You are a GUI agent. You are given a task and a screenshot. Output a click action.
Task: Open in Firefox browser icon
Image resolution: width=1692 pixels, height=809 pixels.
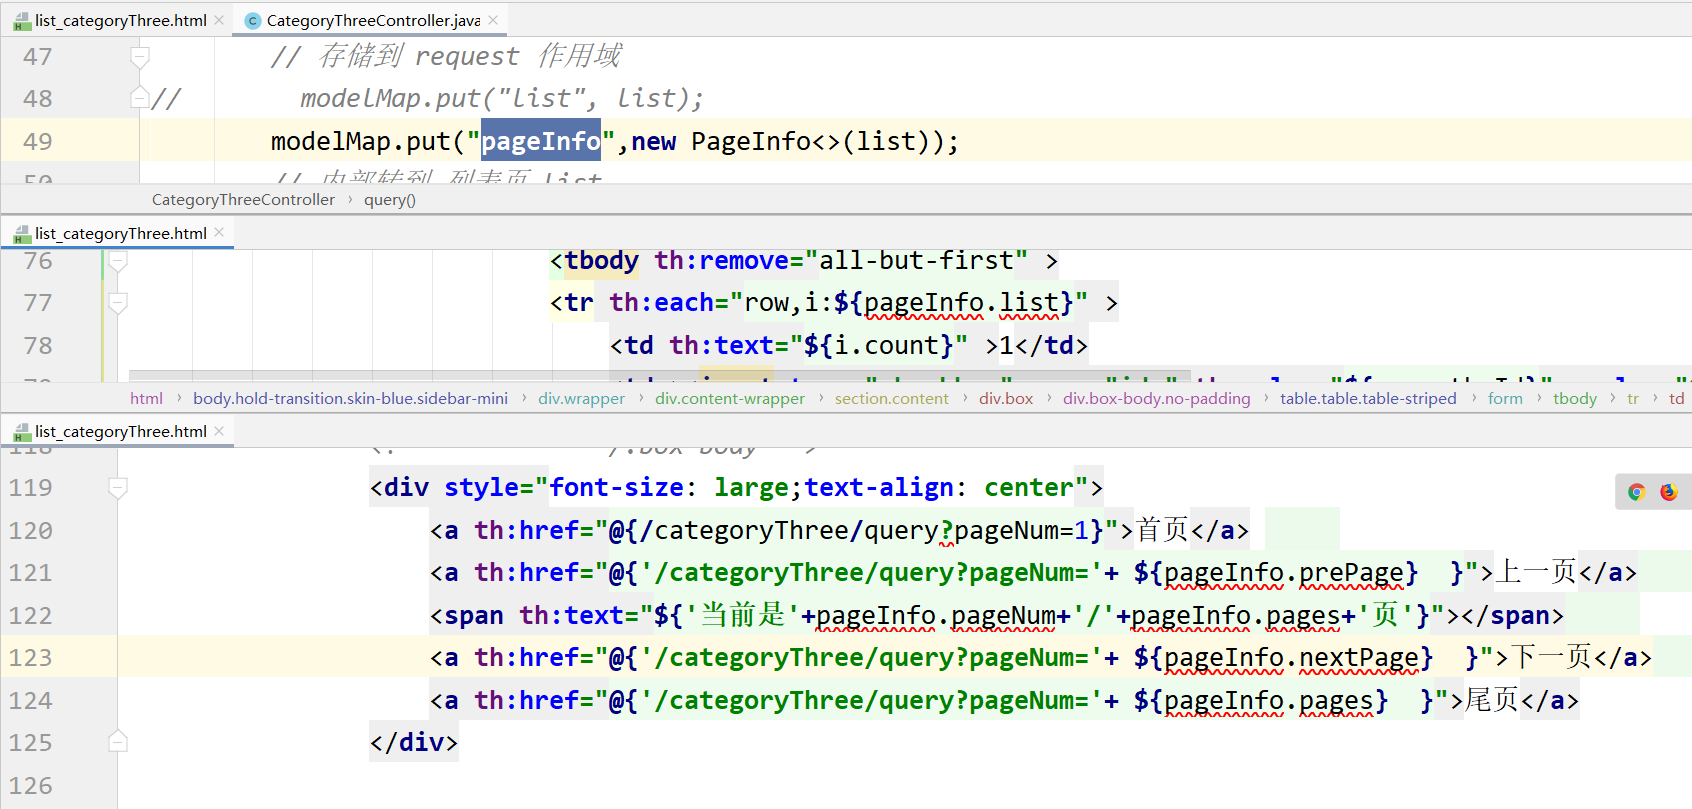(1668, 491)
